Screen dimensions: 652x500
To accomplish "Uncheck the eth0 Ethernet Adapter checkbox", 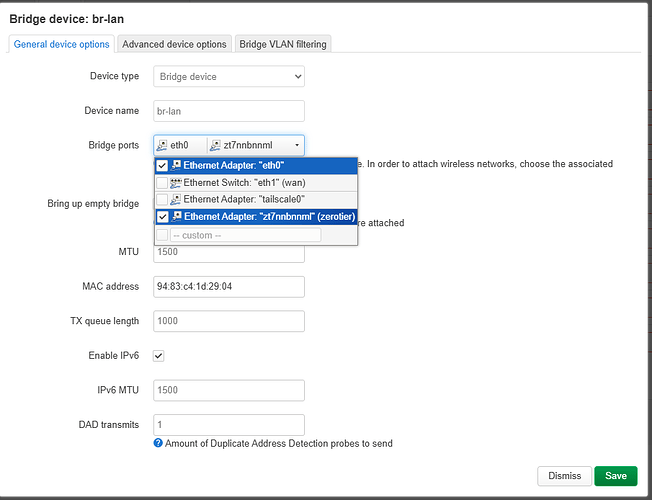I will [162, 166].
